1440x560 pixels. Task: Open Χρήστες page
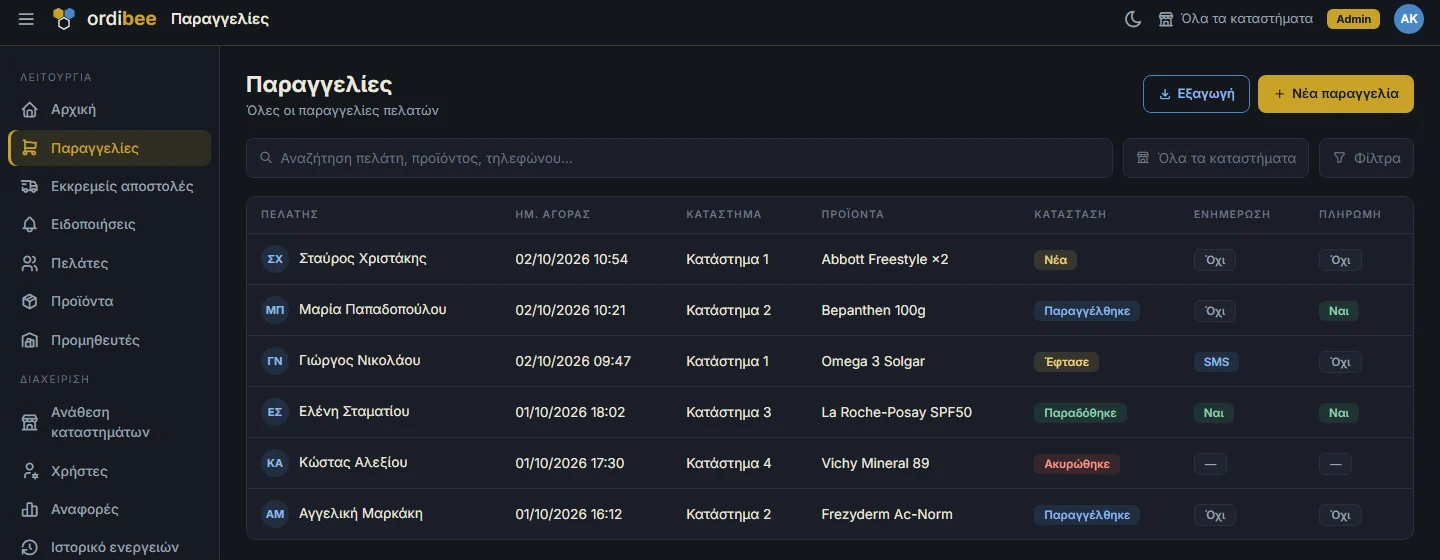click(x=110, y=471)
